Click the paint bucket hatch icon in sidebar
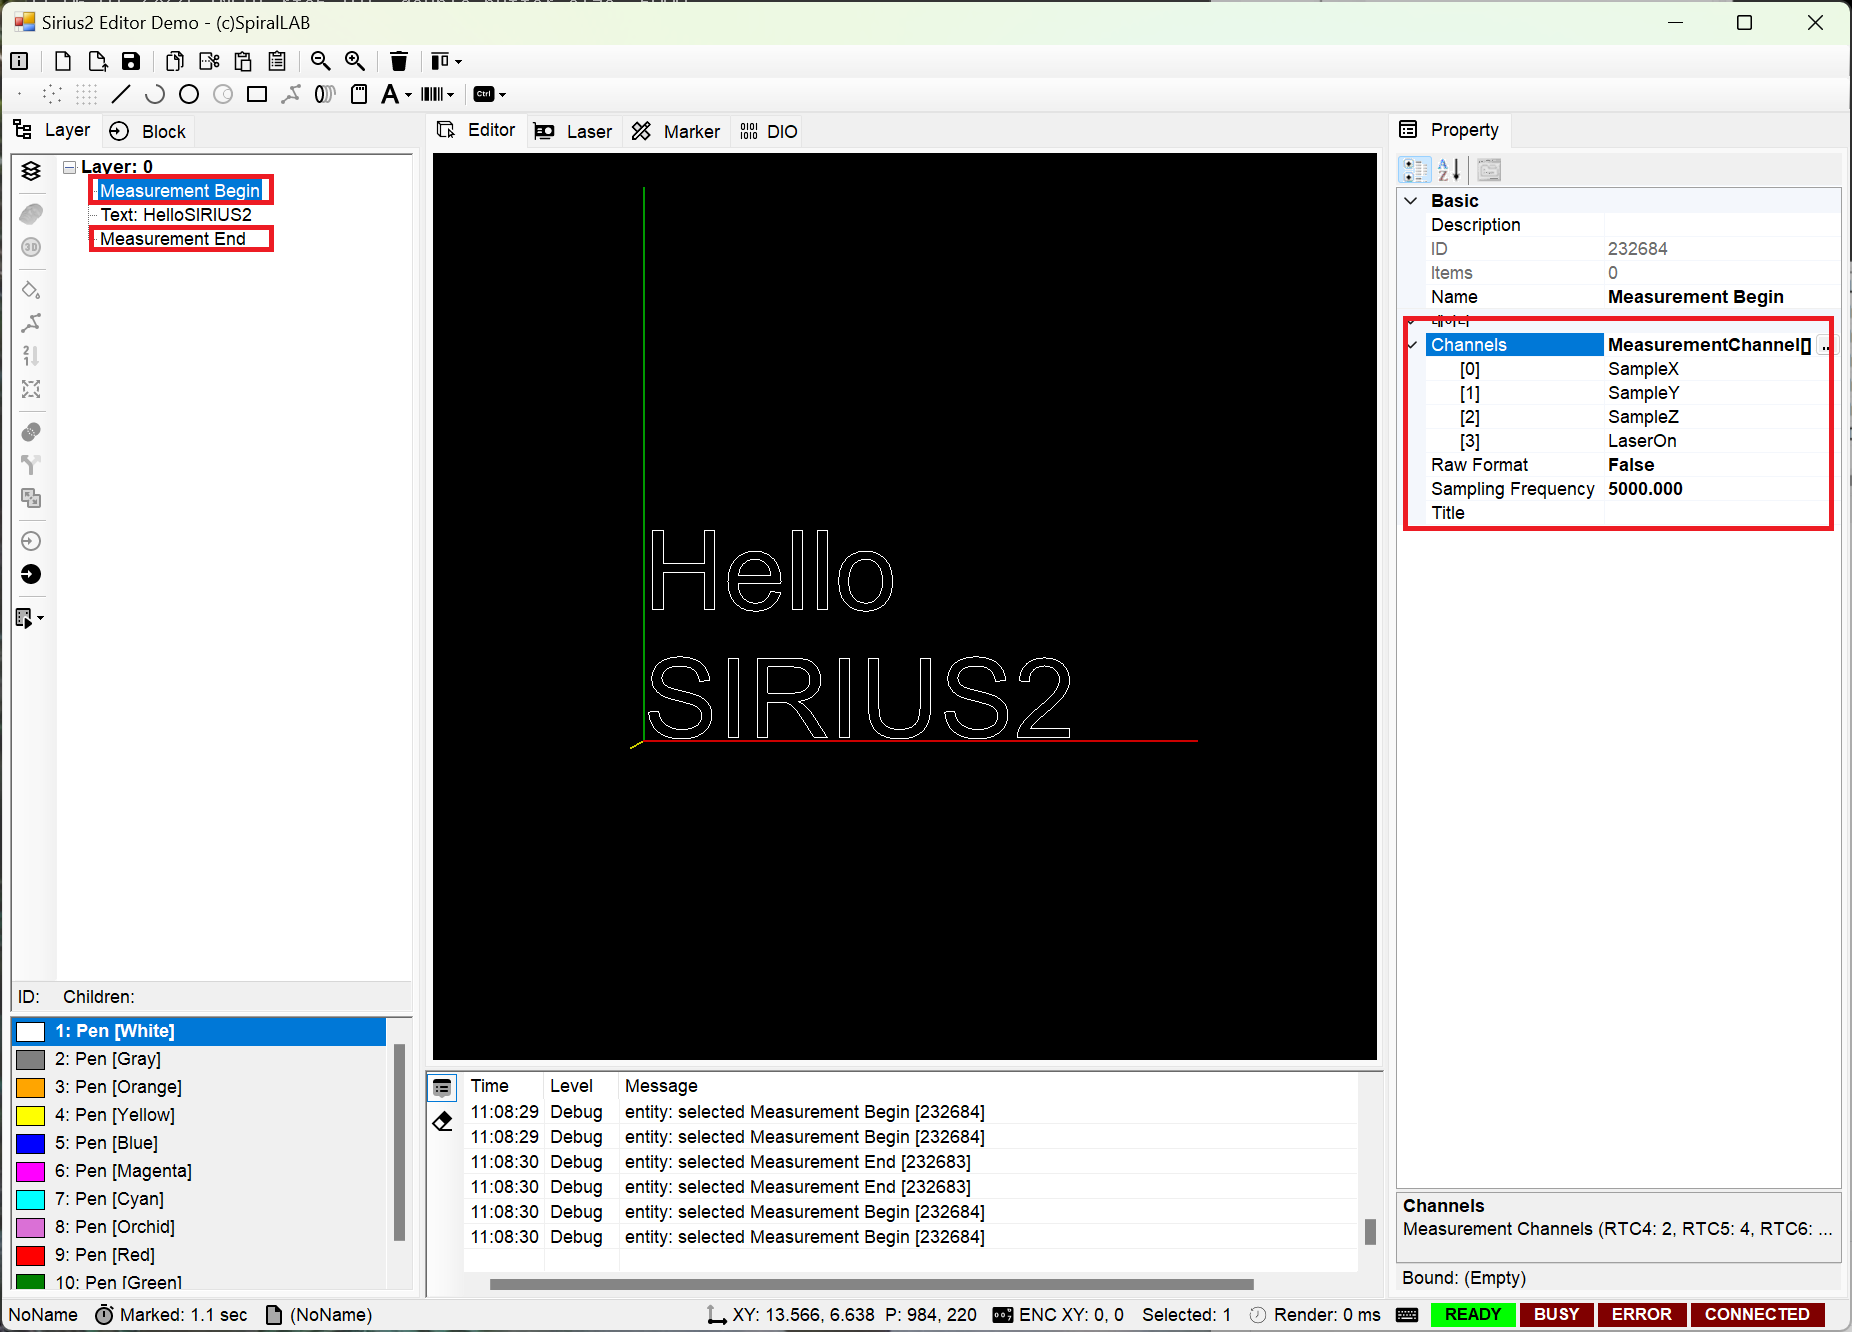This screenshot has height=1332, width=1852. coord(31,290)
